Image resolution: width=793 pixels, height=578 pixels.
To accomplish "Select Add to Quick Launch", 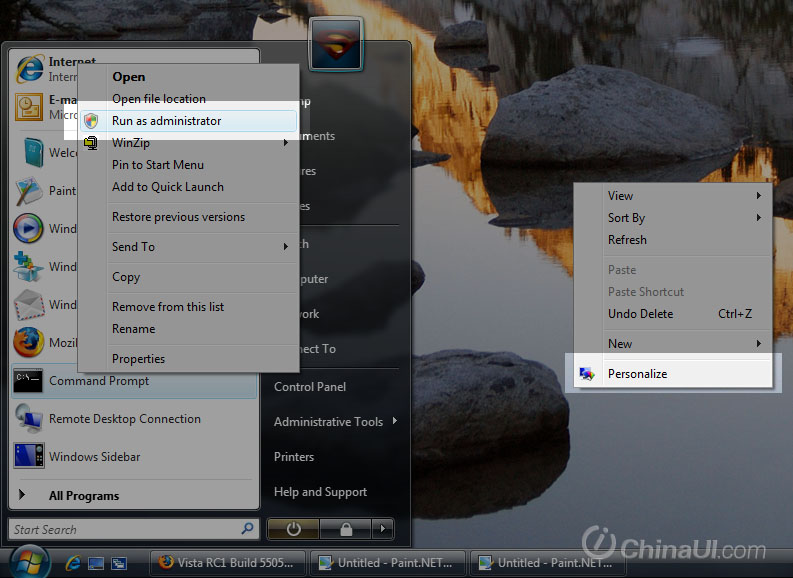I will [x=188, y=187].
